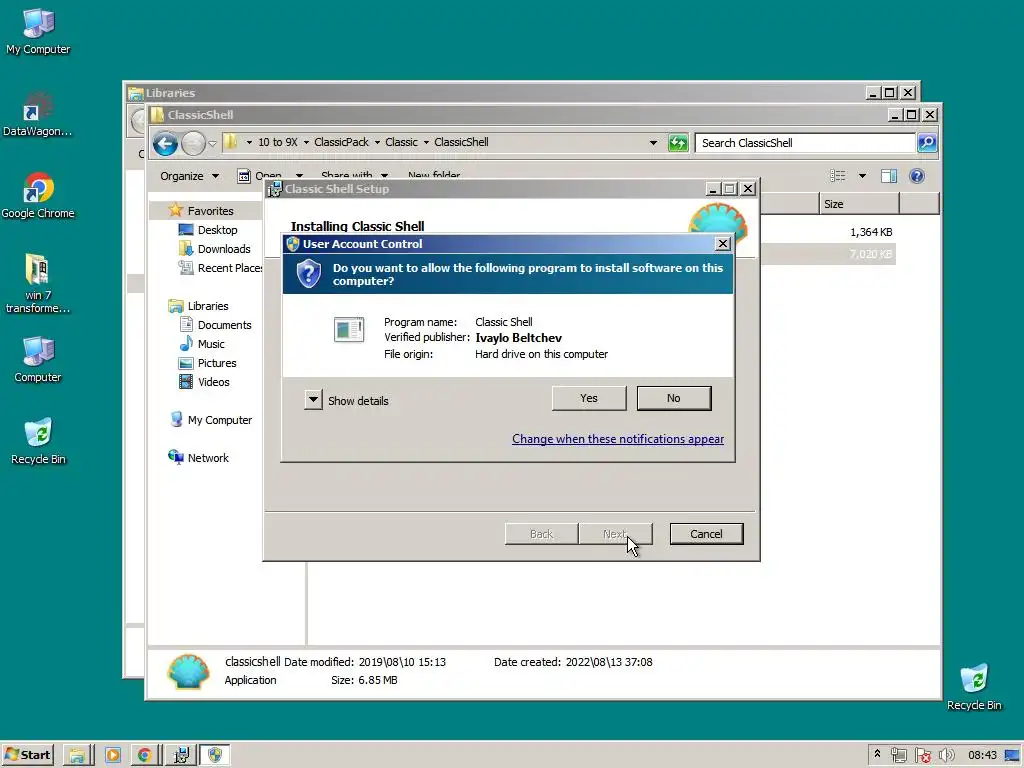The width and height of the screenshot is (1024, 768).
Task: Click Yes to allow Classic Shell installation
Action: pyautogui.click(x=588, y=398)
